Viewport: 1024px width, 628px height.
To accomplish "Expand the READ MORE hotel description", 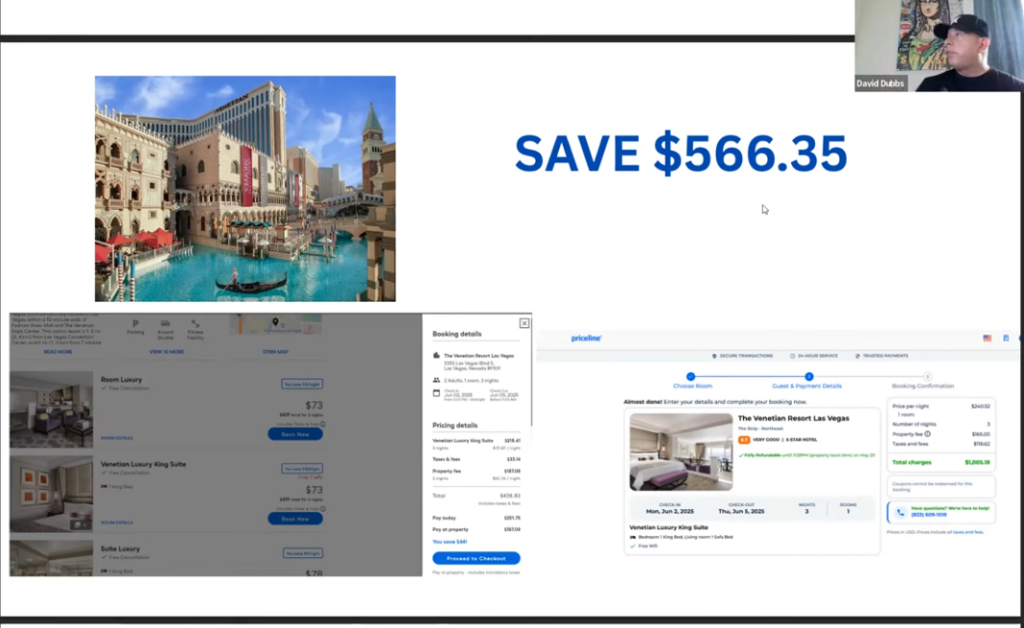I will point(57,352).
